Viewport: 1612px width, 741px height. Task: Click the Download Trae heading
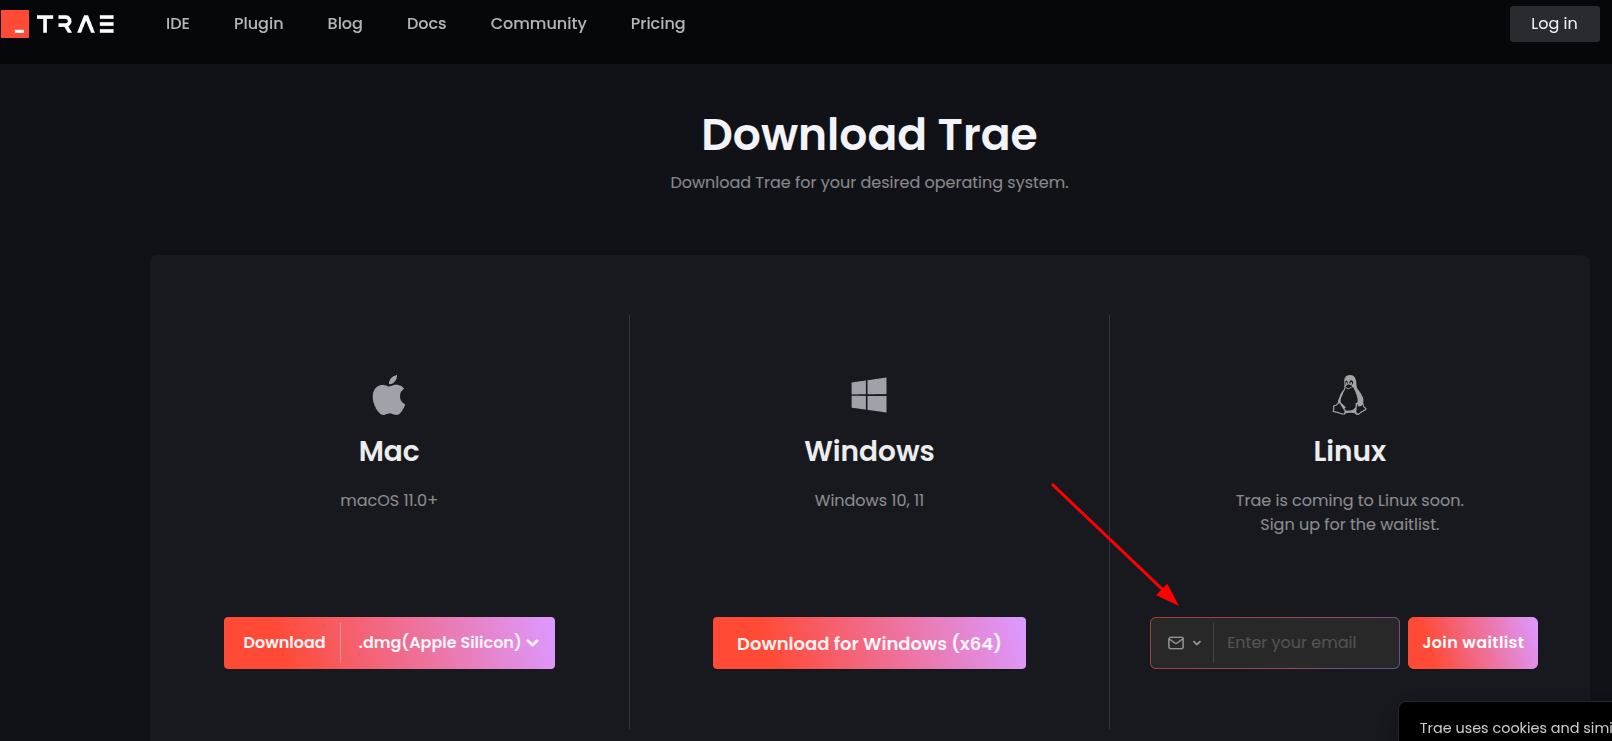click(869, 134)
